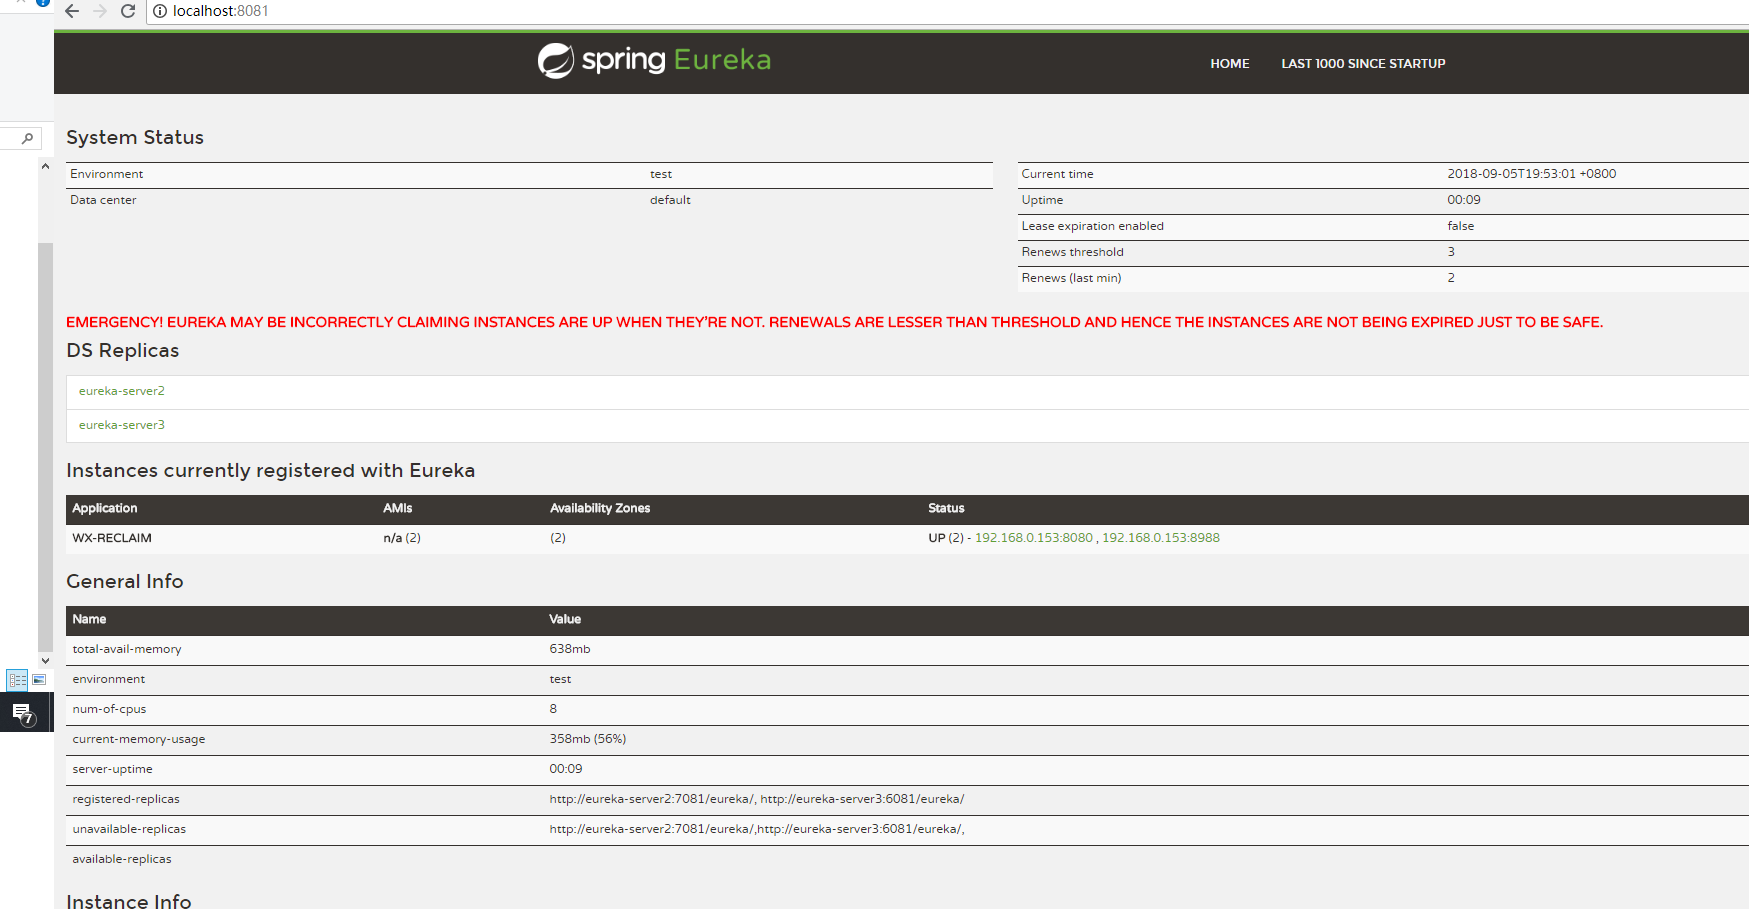
Task: Click the current time value 2018-09-05T19:53:01 +0800
Action: click(1531, 174)
